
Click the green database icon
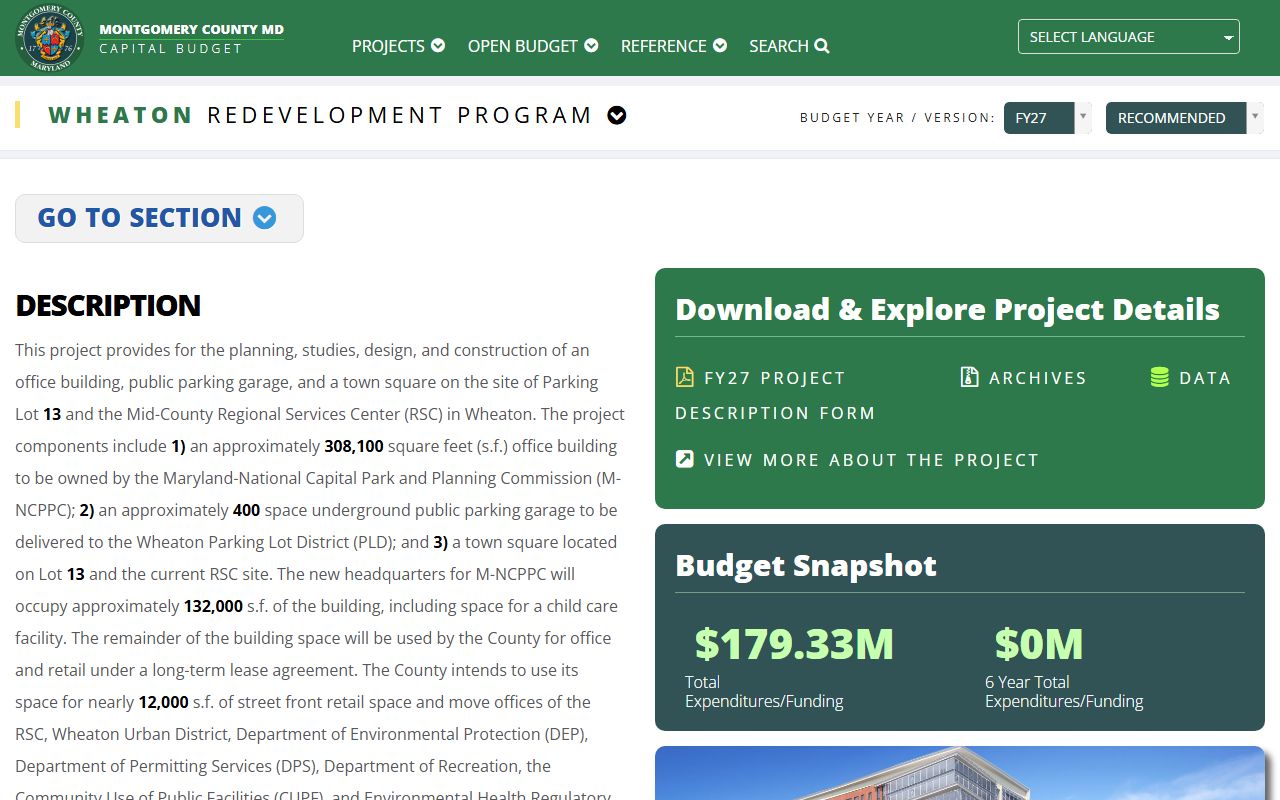(1159, 377)
